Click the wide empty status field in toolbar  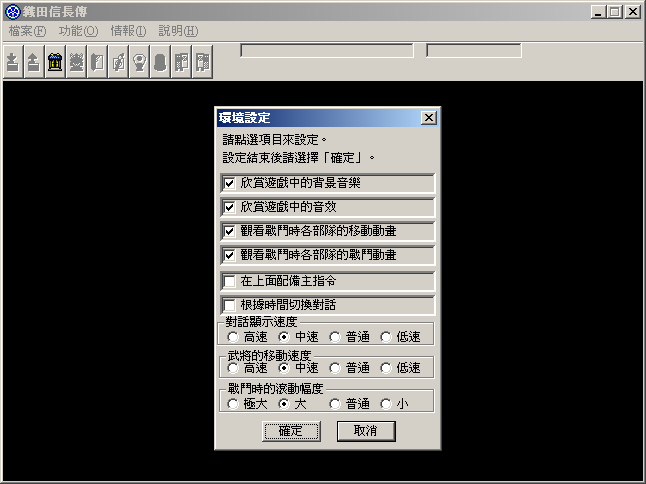tap(327, 51)
